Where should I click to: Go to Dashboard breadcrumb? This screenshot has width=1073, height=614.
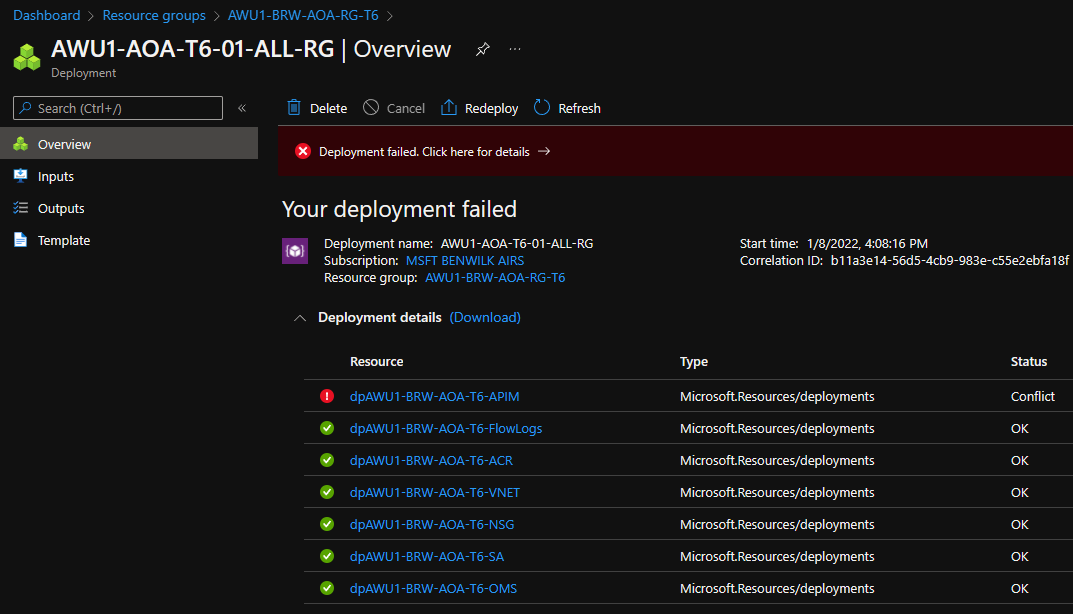coord(47,15)
